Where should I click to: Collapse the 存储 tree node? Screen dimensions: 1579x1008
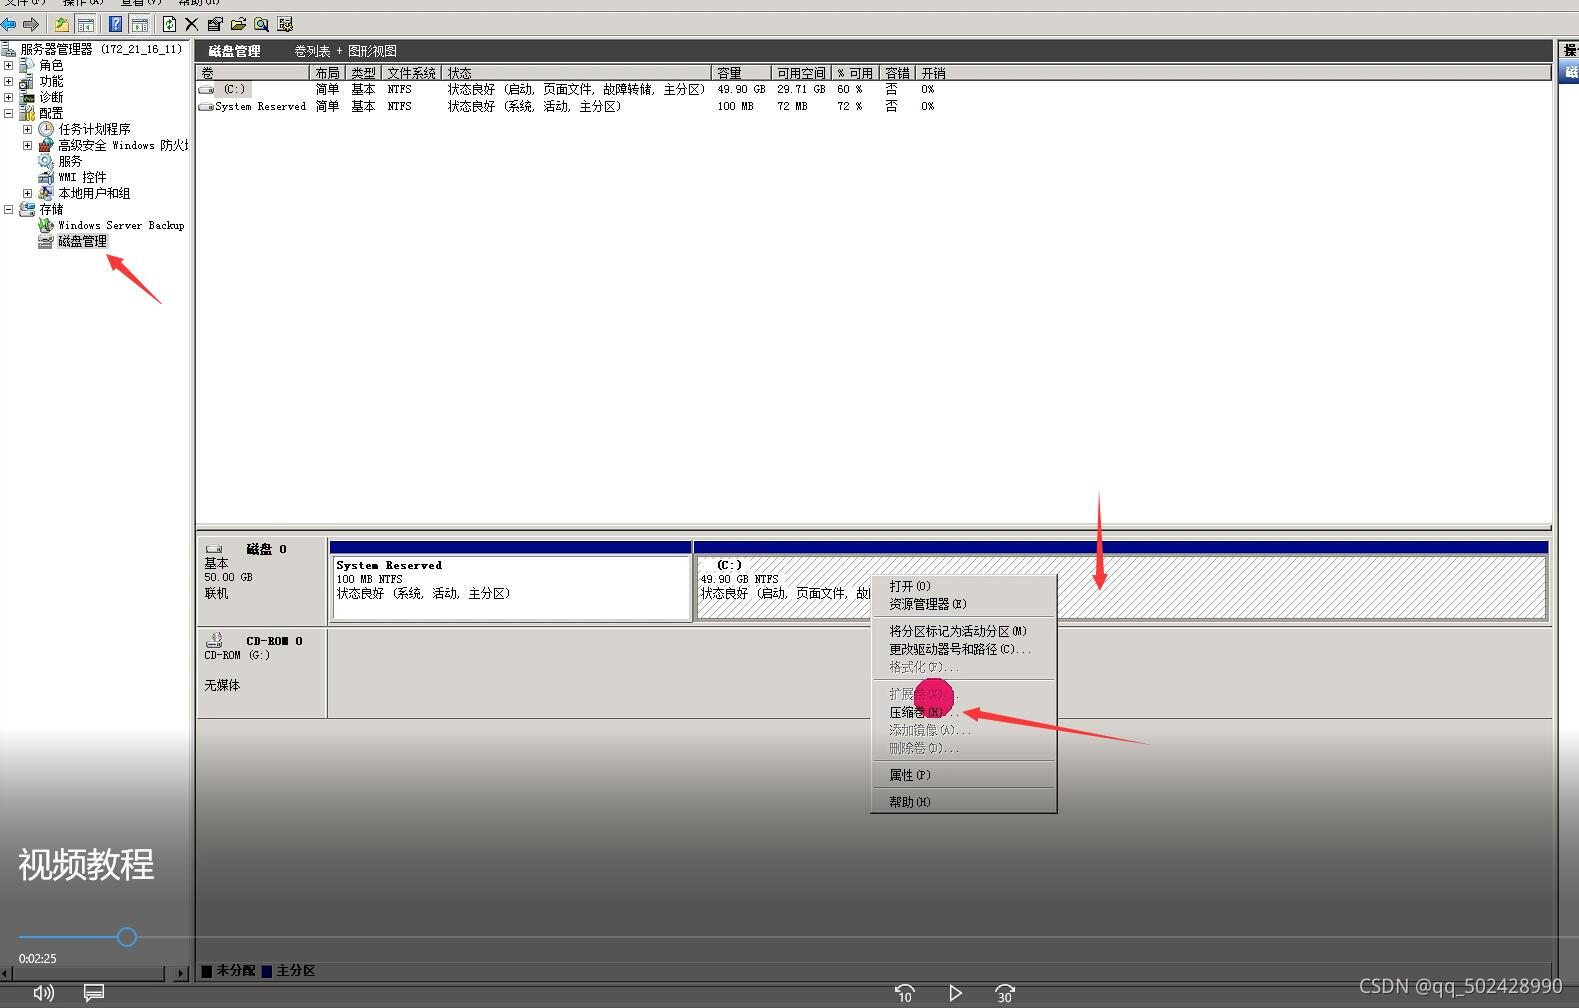pos(8,209)
